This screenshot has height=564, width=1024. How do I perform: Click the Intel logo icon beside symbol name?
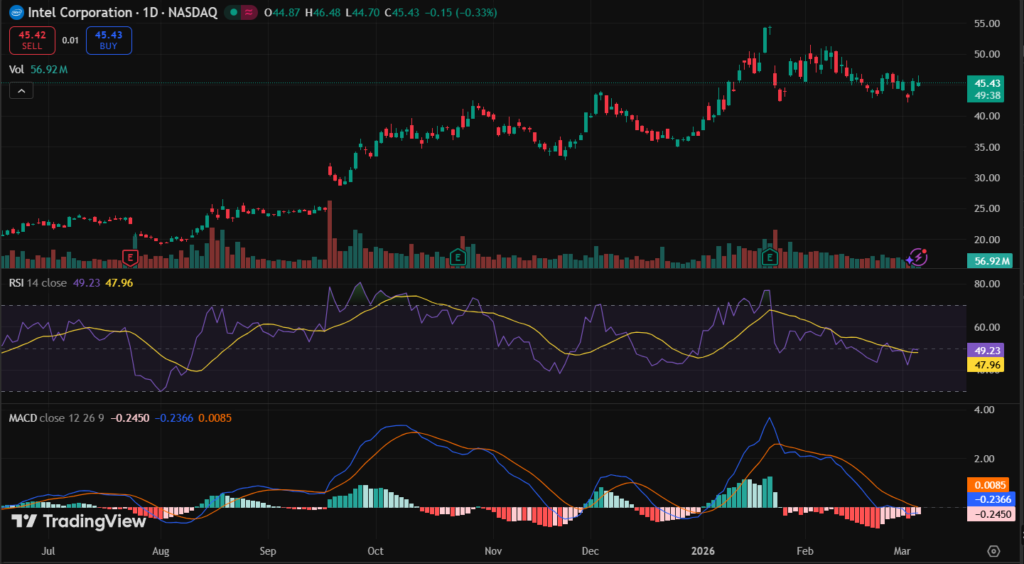pyautogui.click(x=14, y=13)
